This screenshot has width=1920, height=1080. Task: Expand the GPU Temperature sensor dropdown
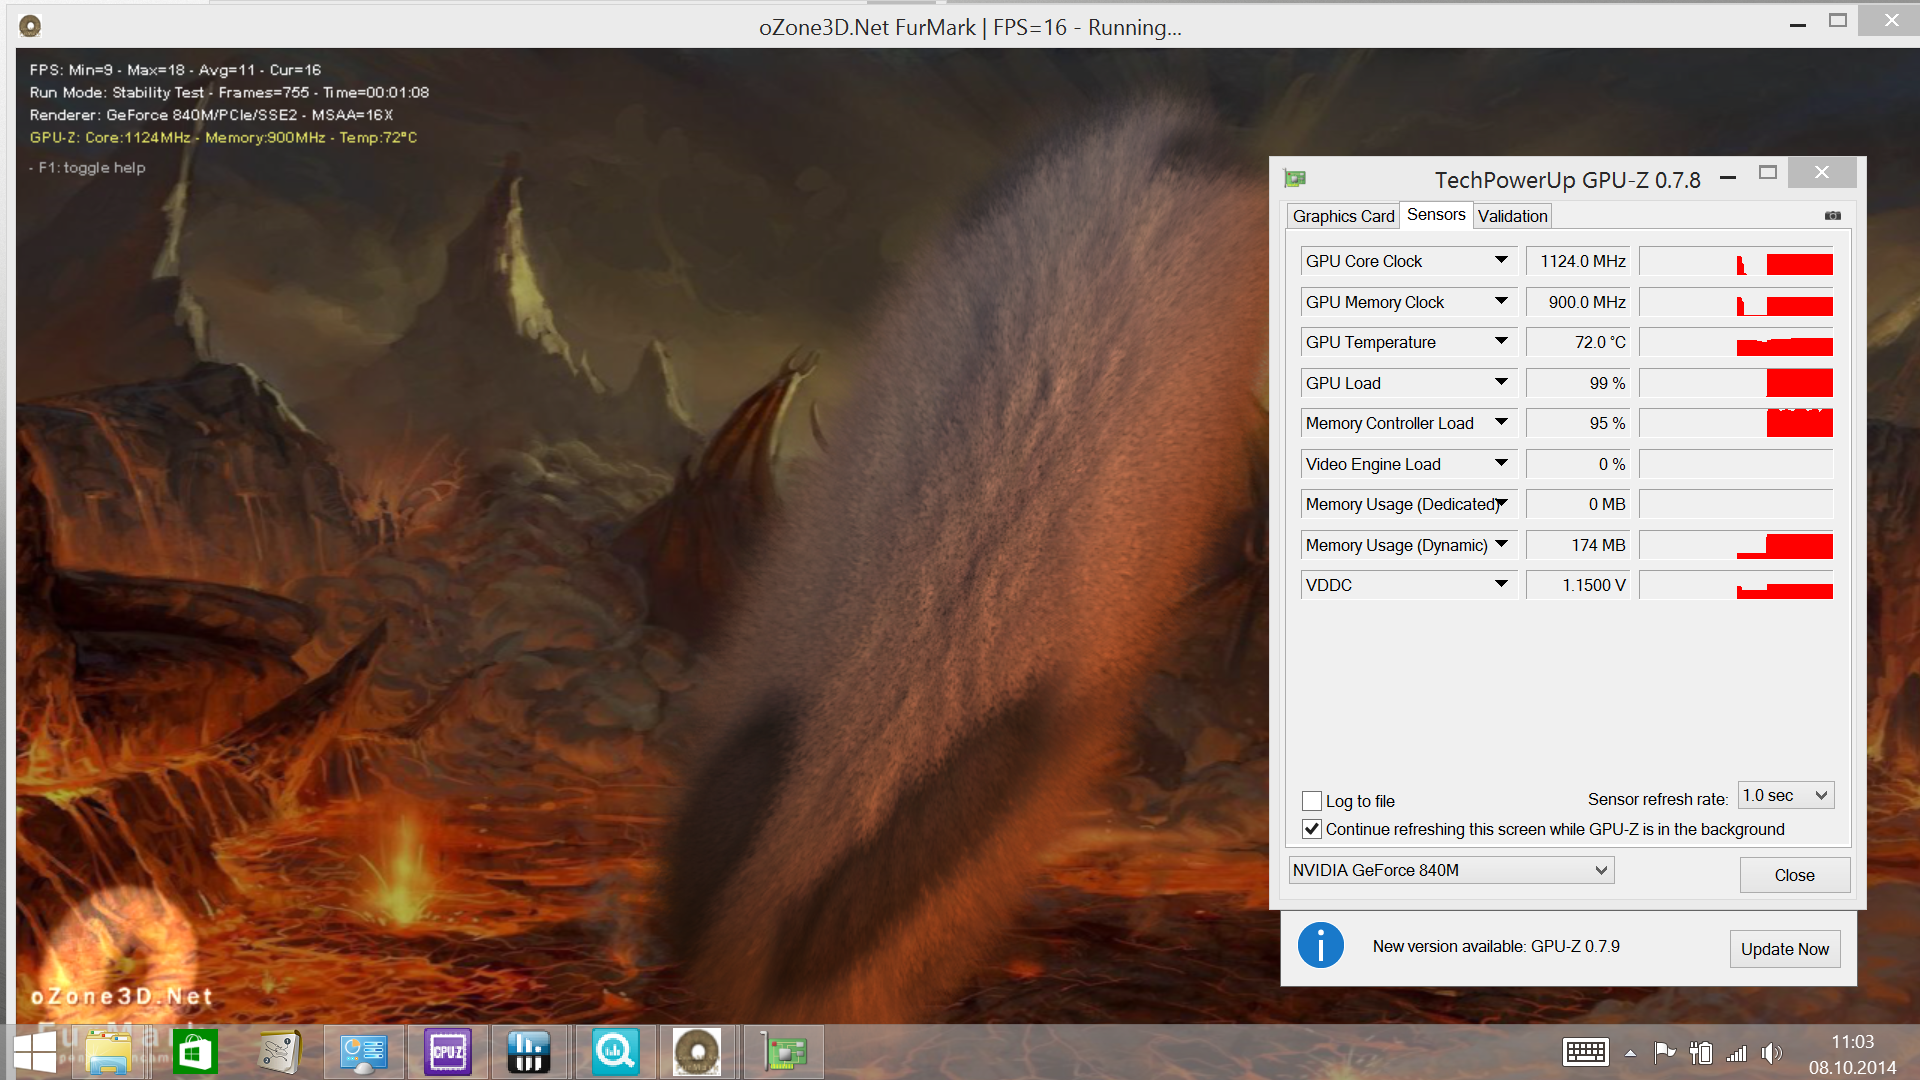1501,342
